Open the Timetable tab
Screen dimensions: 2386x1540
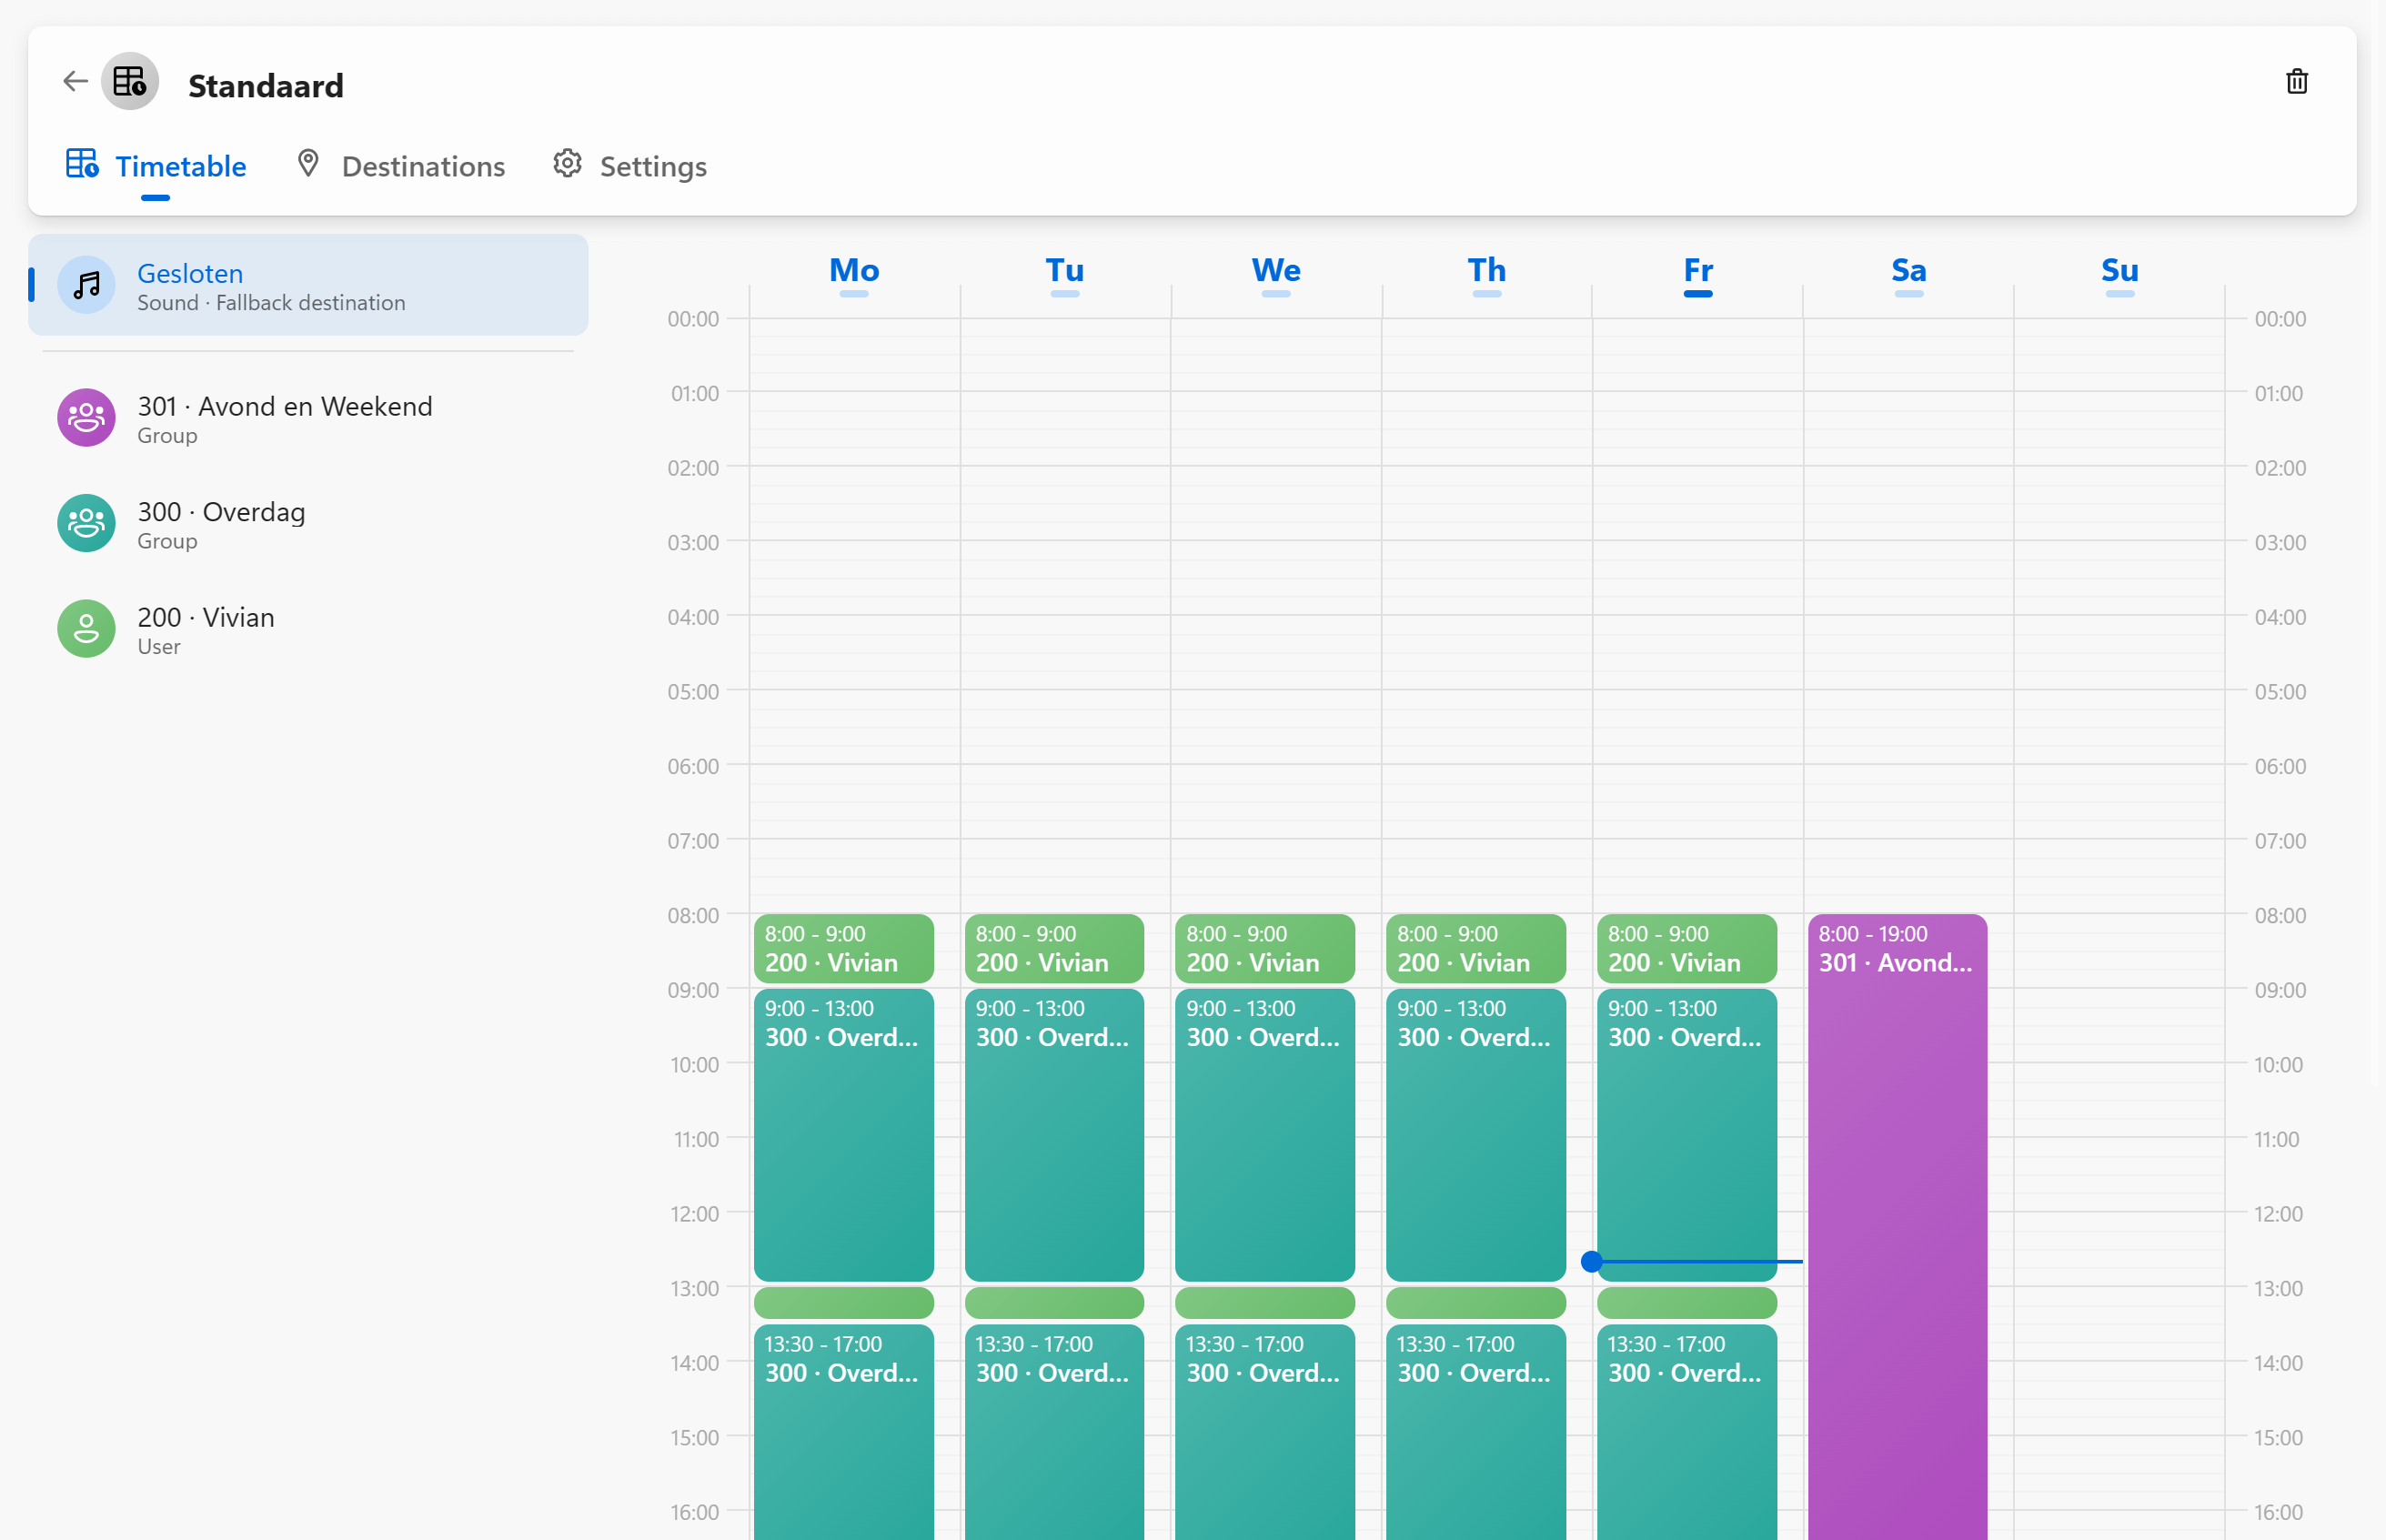pyautogui.click(x=156, y=166)
